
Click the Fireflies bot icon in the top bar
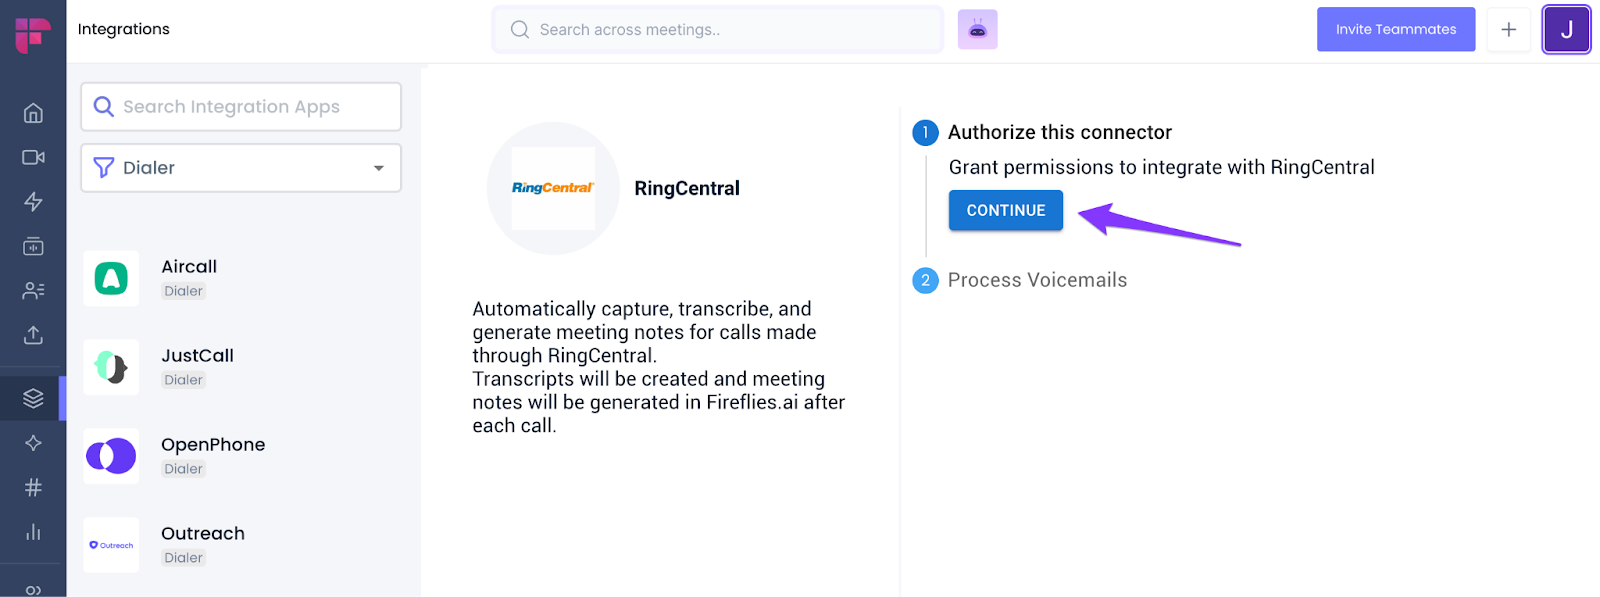click(x=977, y=29)
